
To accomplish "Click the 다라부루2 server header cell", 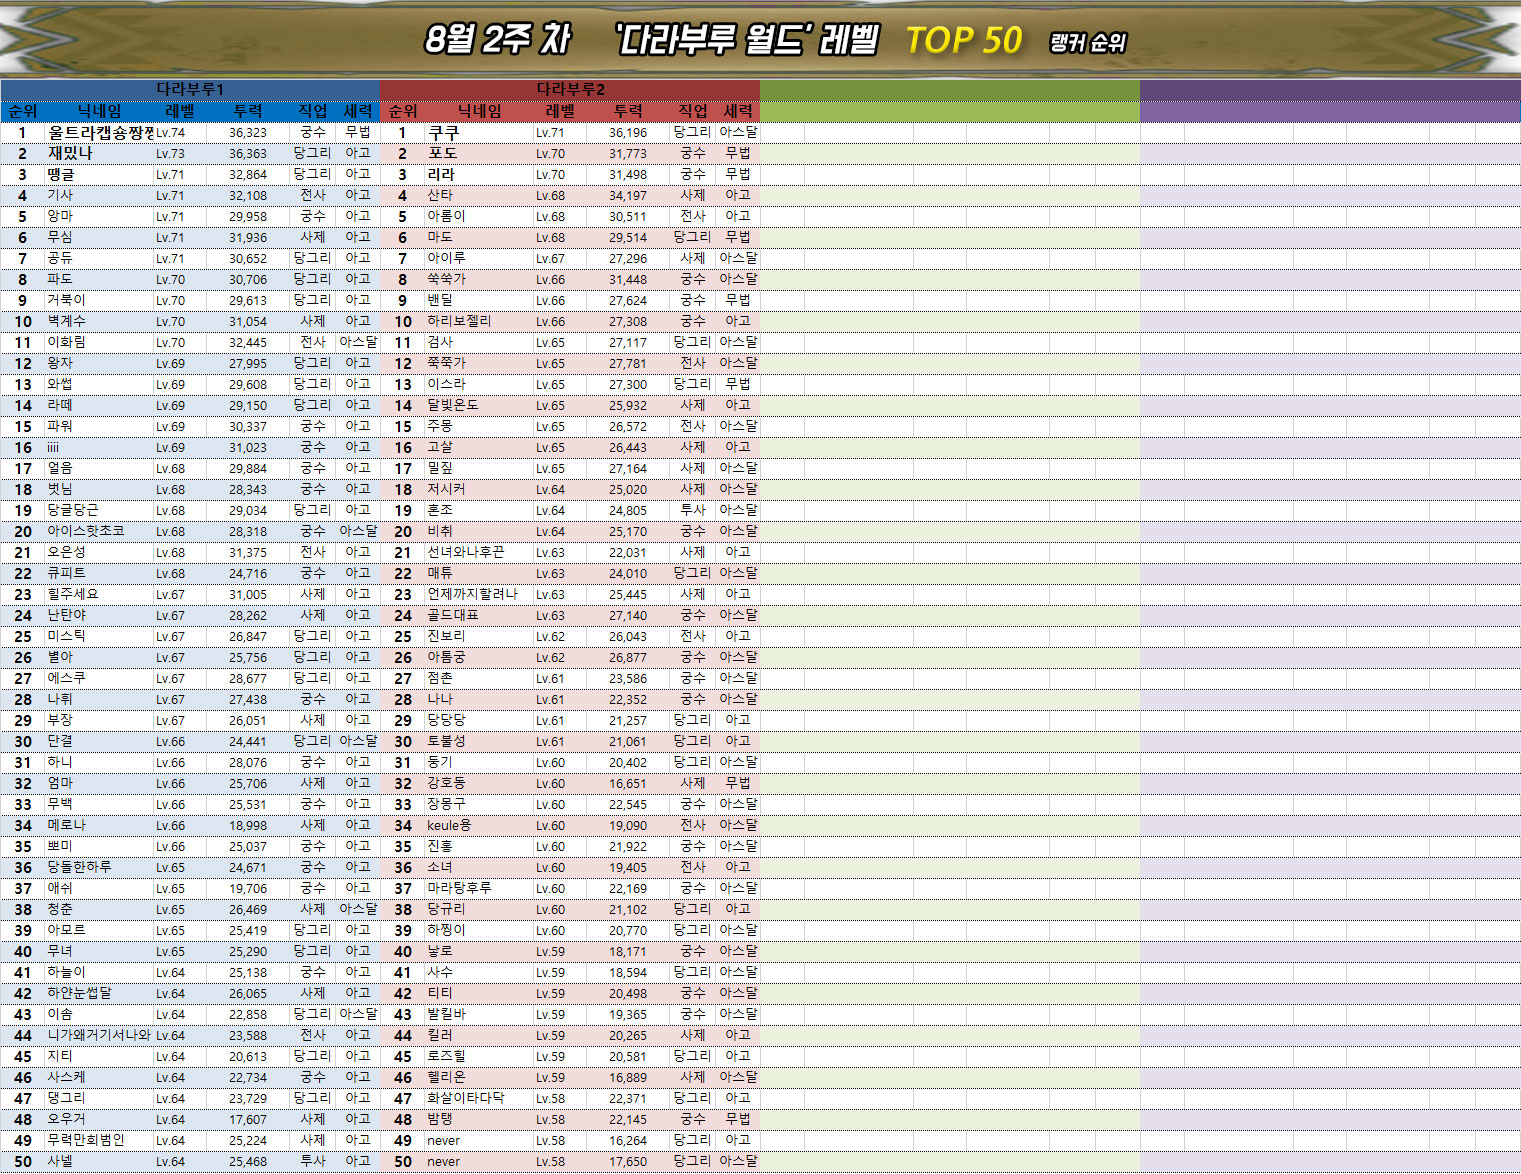I will (570, 89).
